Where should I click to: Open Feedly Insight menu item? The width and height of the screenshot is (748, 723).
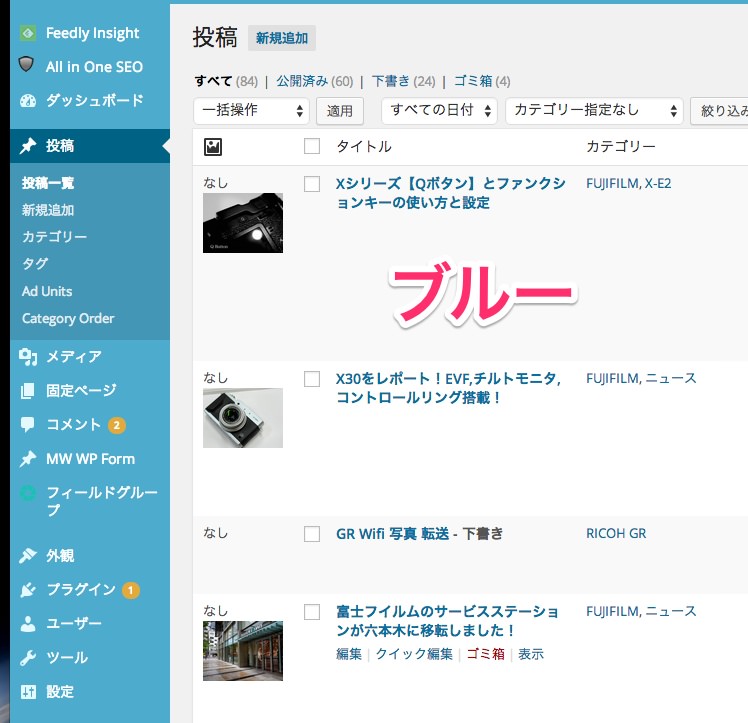[93, 33]
